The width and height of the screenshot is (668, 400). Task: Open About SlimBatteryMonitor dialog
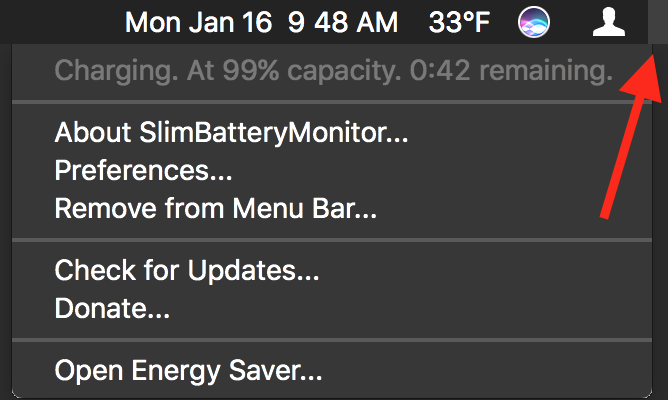231,132
